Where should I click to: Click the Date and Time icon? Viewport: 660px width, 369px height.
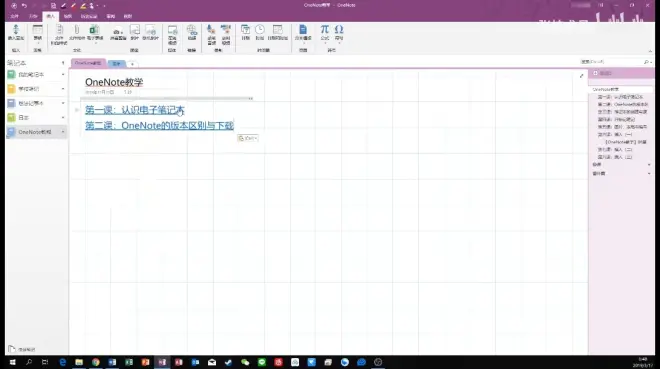tap(277, 32)
